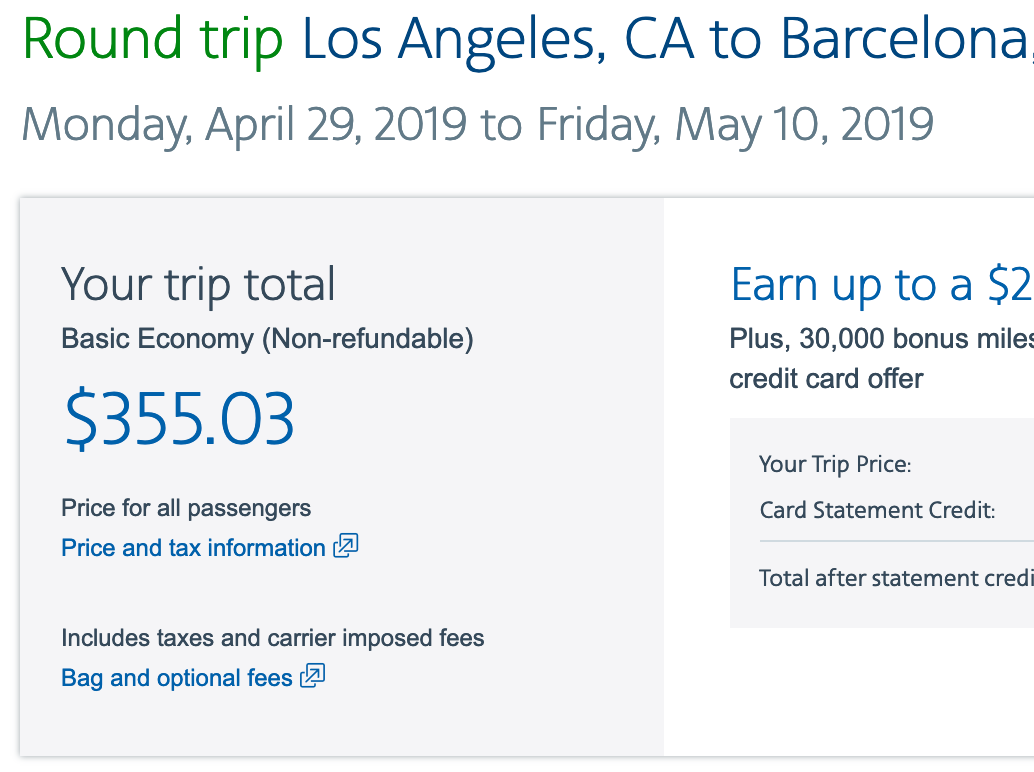Click the Card Statement Credit row label
The width and height of the screenshot is (1034, 772).
pos(877,511)
